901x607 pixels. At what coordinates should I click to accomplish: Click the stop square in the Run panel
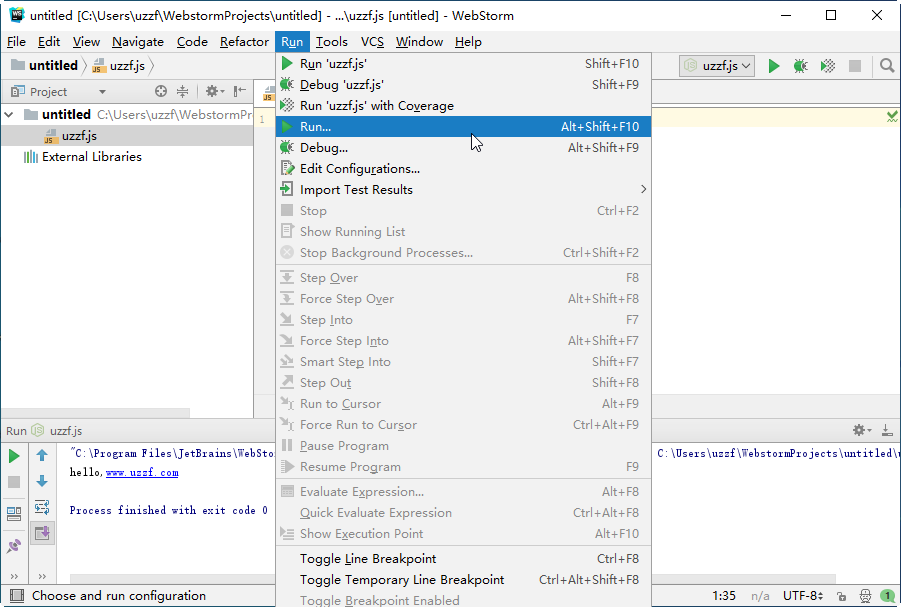(14, 482)
